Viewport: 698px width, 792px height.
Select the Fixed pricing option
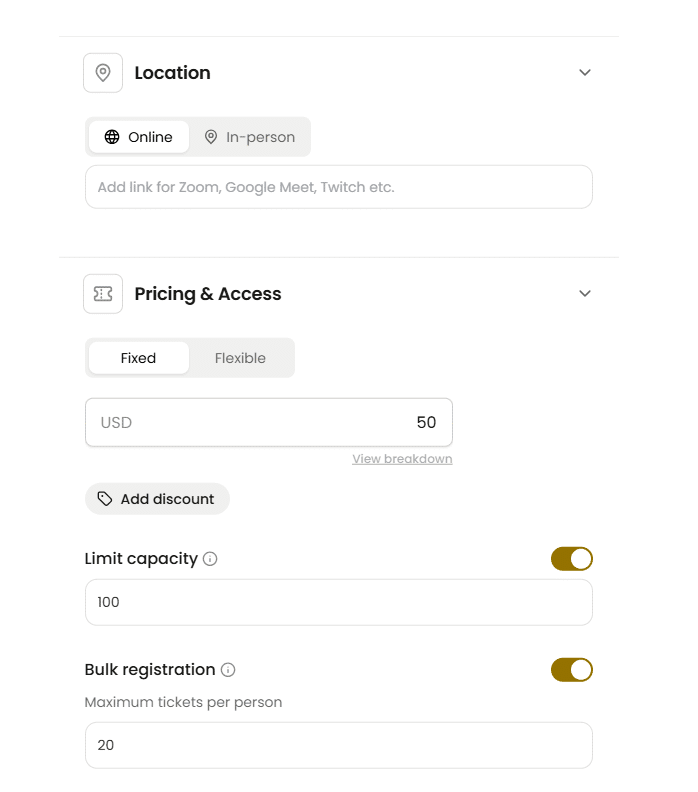[138, 358]
